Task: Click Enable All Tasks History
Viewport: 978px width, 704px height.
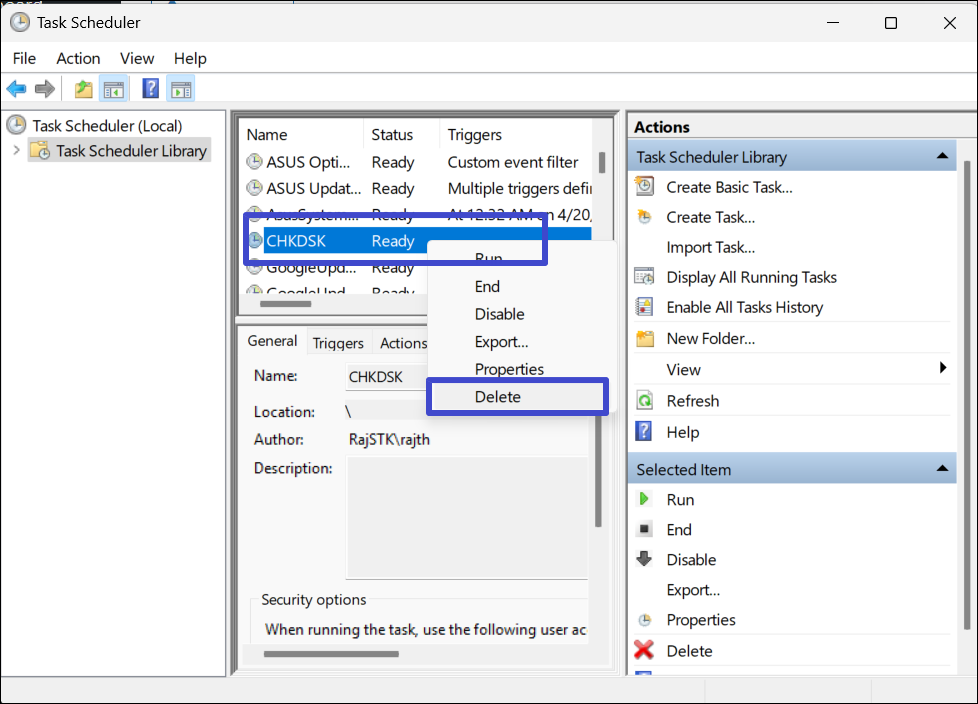Action: (x=744, y=307)
